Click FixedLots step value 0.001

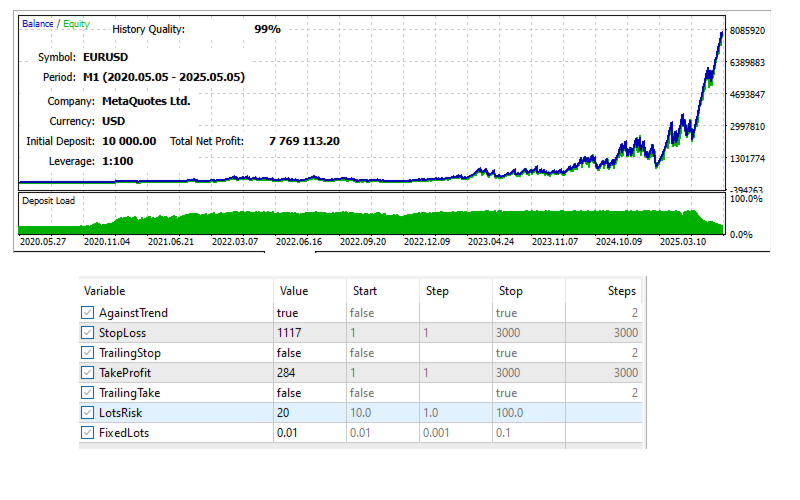pos(436,433)
